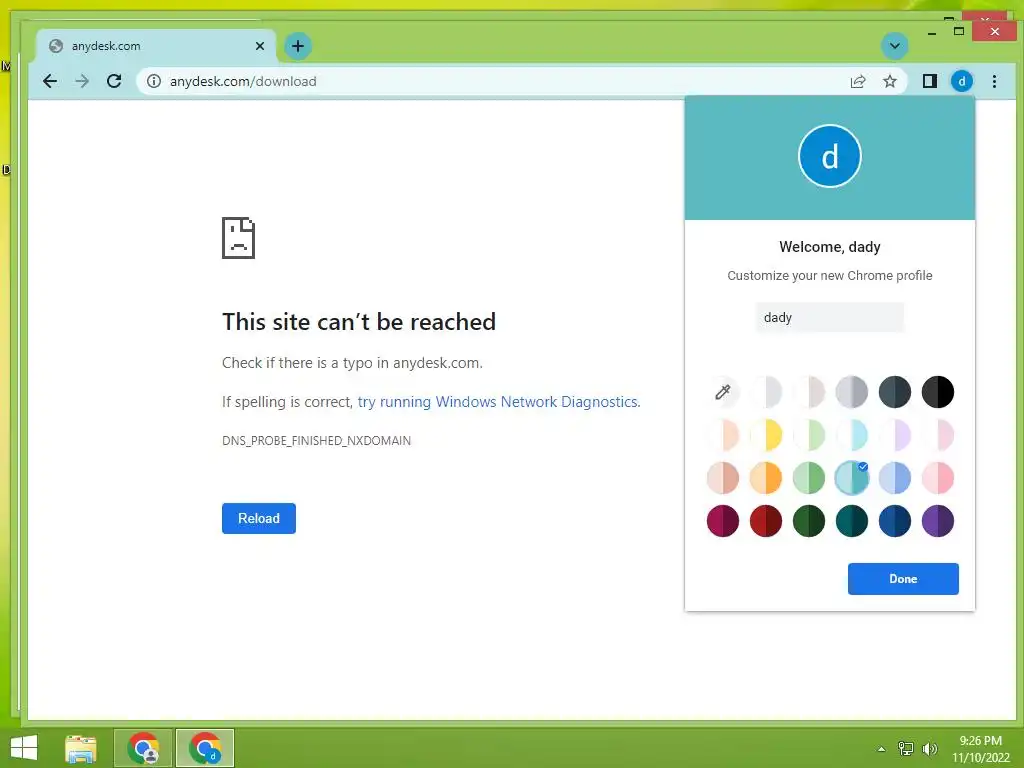Bookmark this tab with the star icon
This screenshot has height=768, width=1024.
(x=889, y=81)
